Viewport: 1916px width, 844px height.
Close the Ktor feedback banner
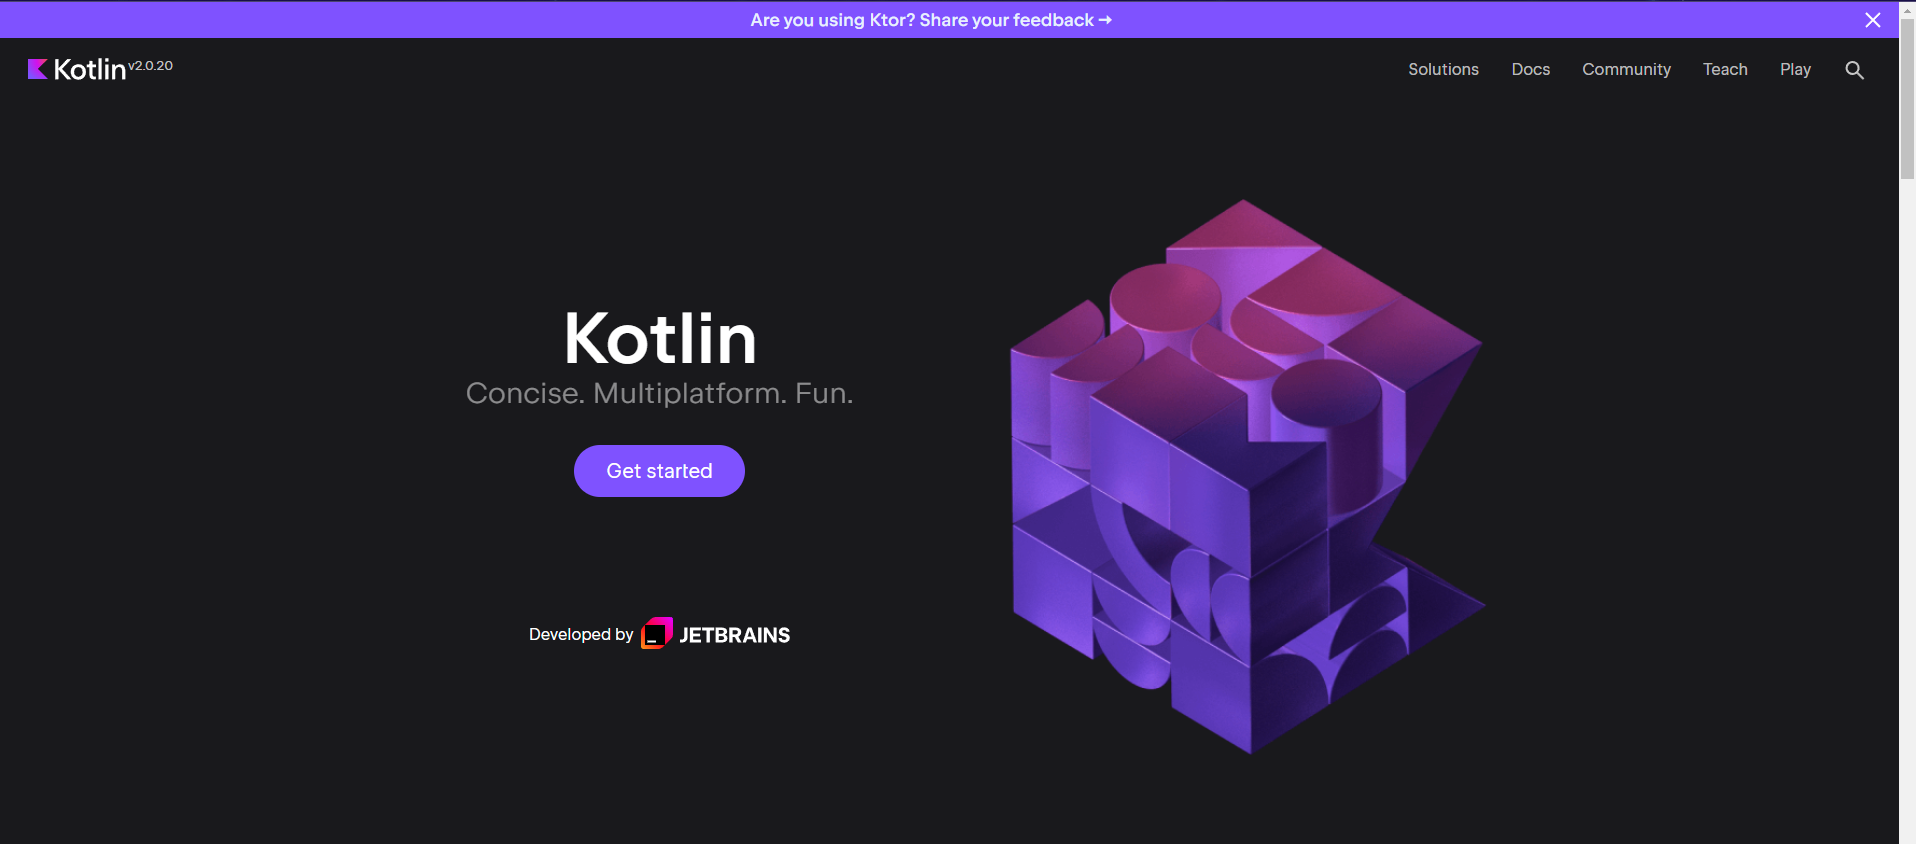point(1873,20)
